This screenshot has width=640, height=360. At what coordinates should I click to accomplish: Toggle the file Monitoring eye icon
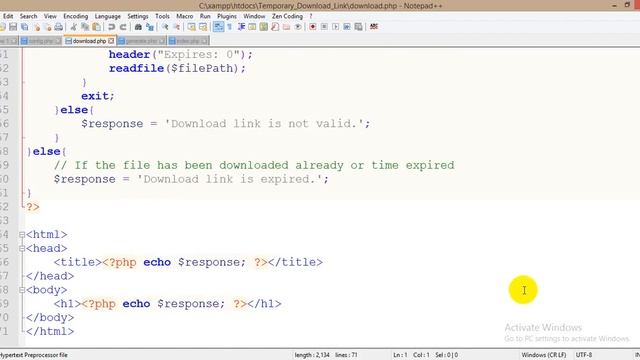click(x=298, y=27)
